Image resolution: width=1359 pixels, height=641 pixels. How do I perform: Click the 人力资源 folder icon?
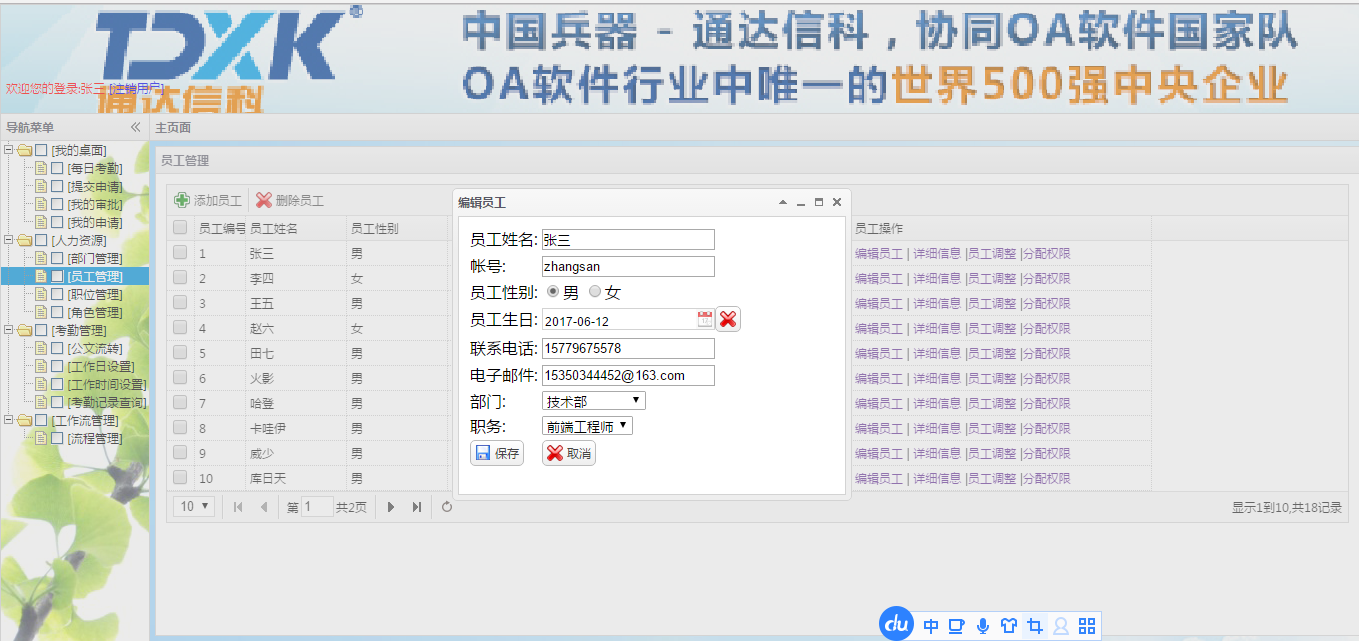(25, 240)
